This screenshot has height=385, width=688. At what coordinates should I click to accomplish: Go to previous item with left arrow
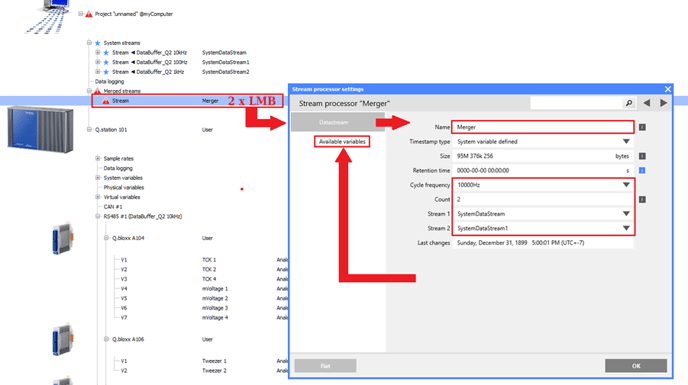point(647,103)
